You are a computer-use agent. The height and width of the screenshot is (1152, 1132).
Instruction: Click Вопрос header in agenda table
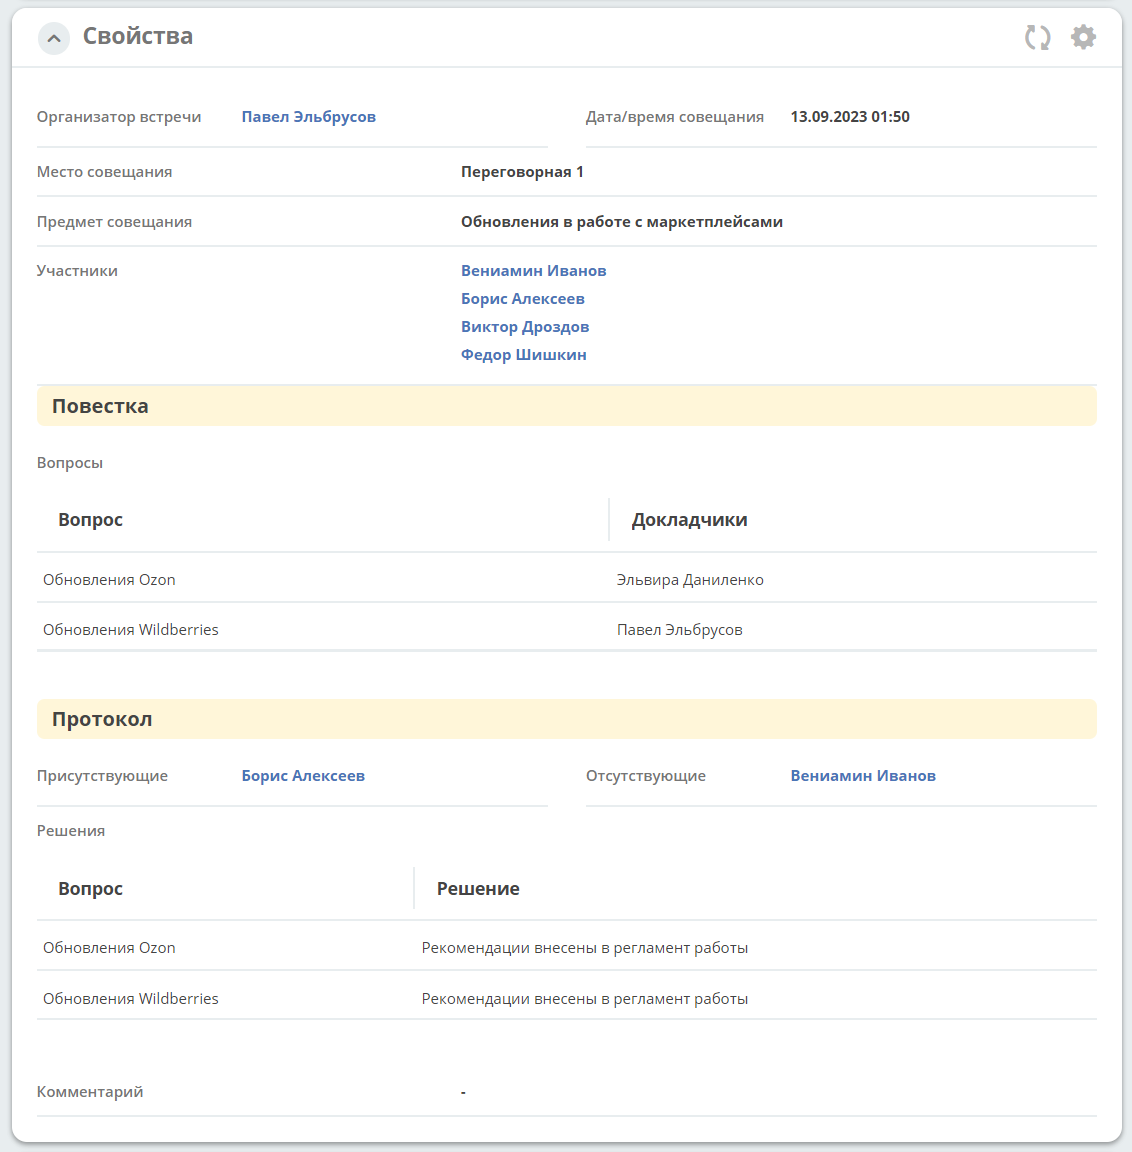[90, 520]
